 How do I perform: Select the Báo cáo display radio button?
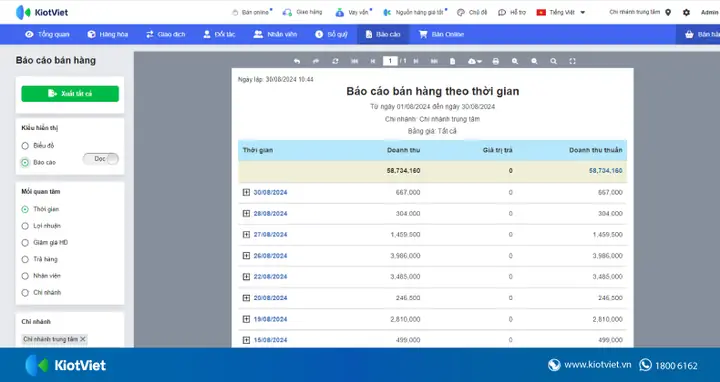[25, 163]
